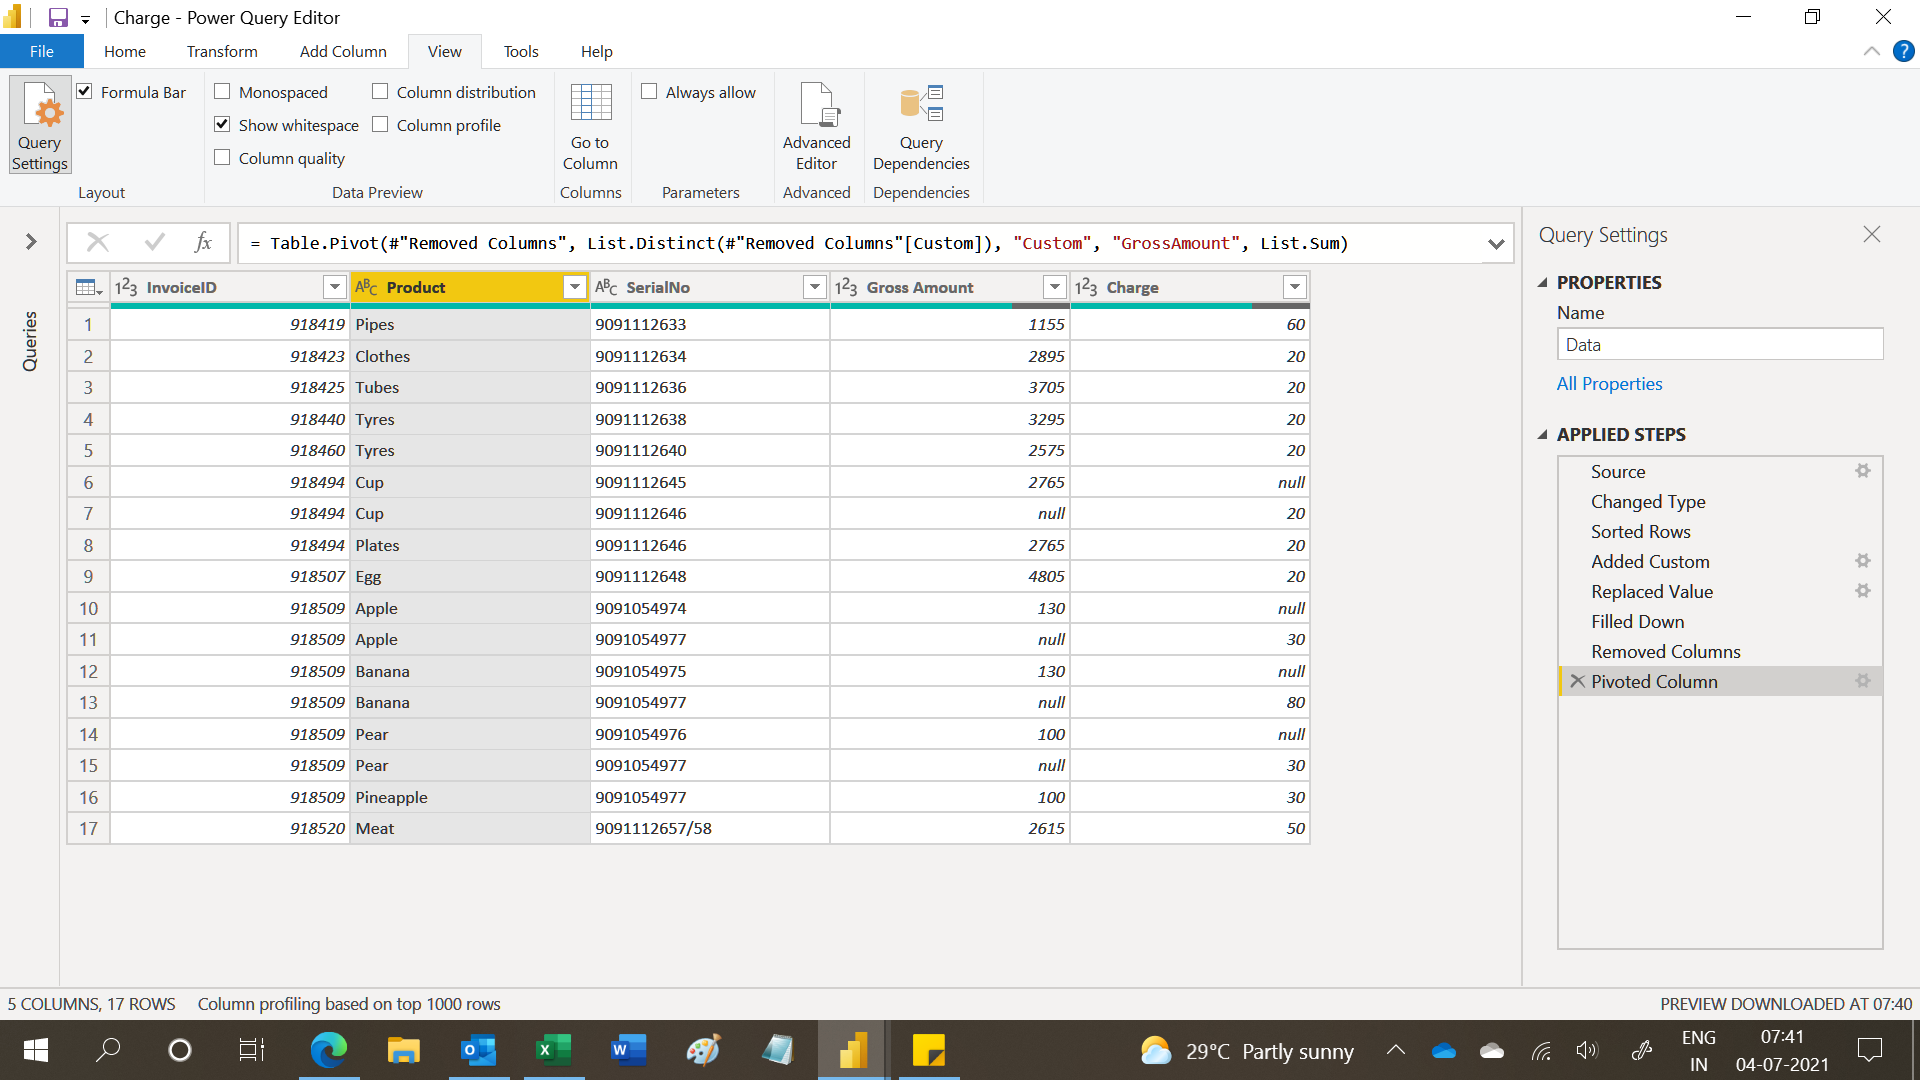Enable Column quality checkbox

222,157
